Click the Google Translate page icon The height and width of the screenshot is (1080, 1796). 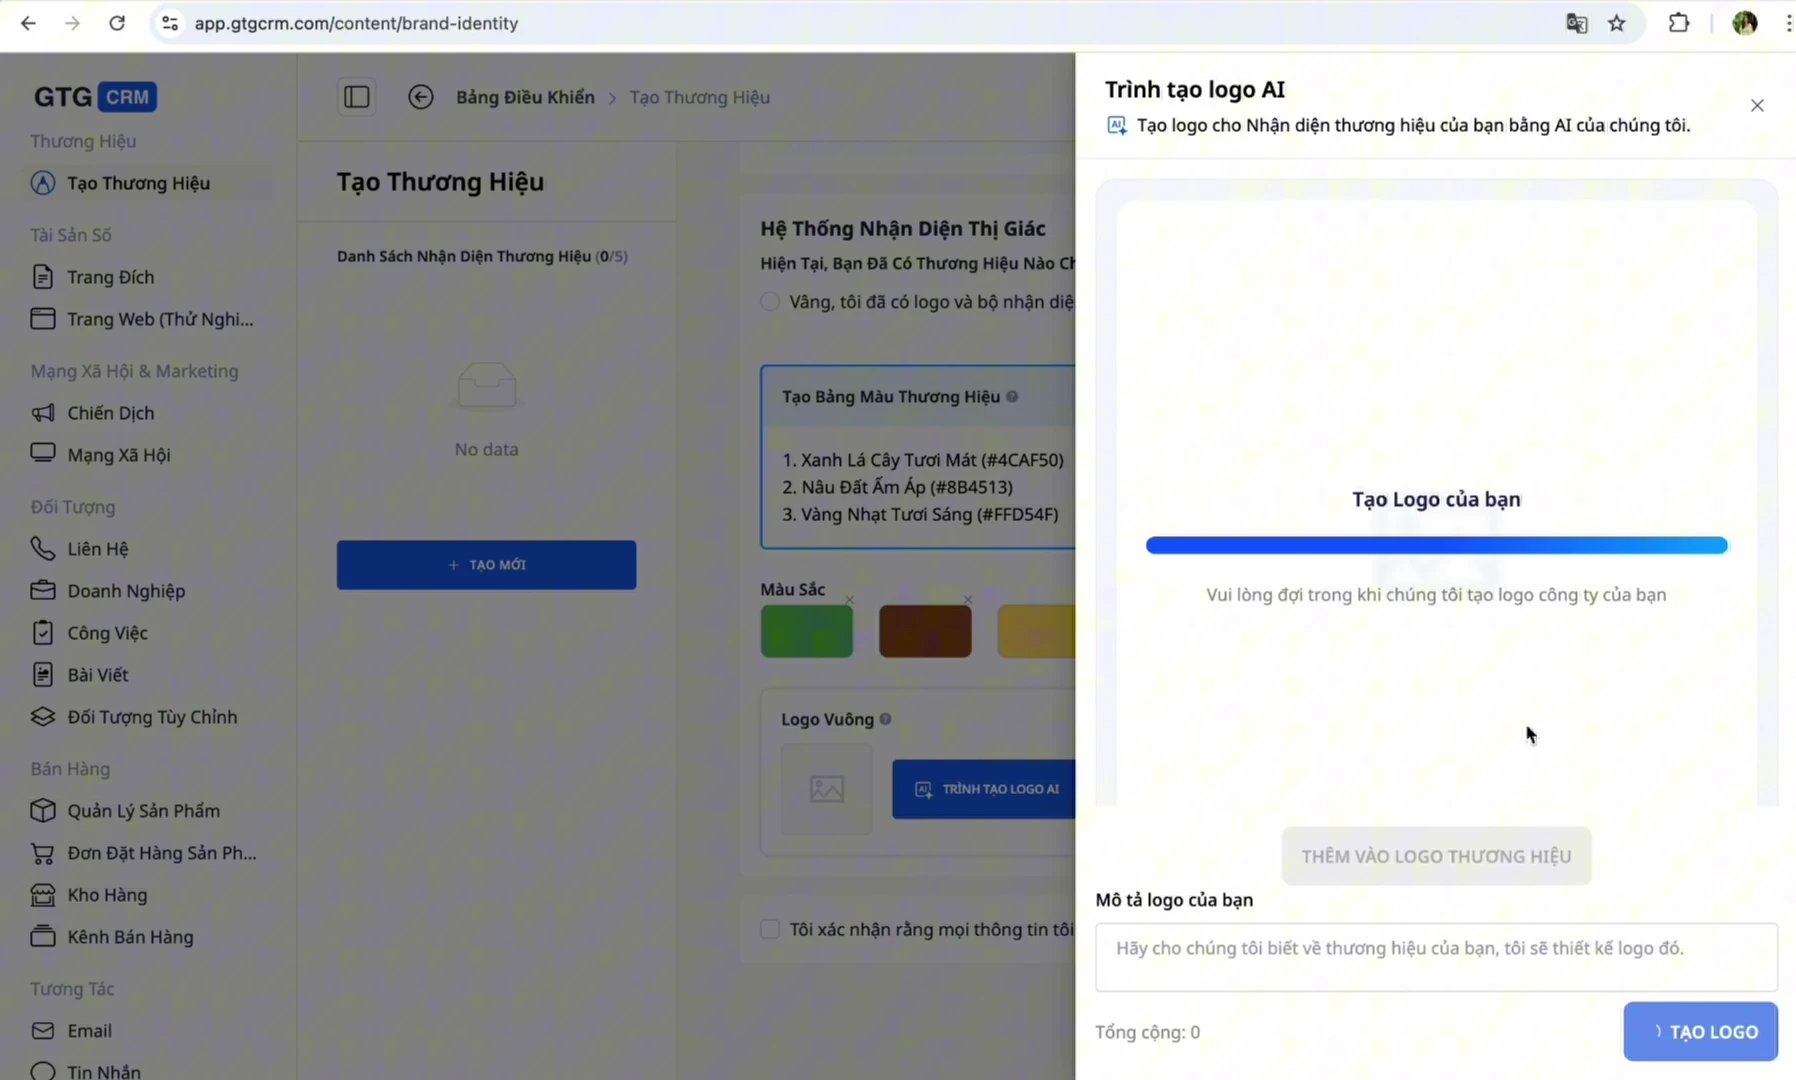click(x=1576, y=23)
